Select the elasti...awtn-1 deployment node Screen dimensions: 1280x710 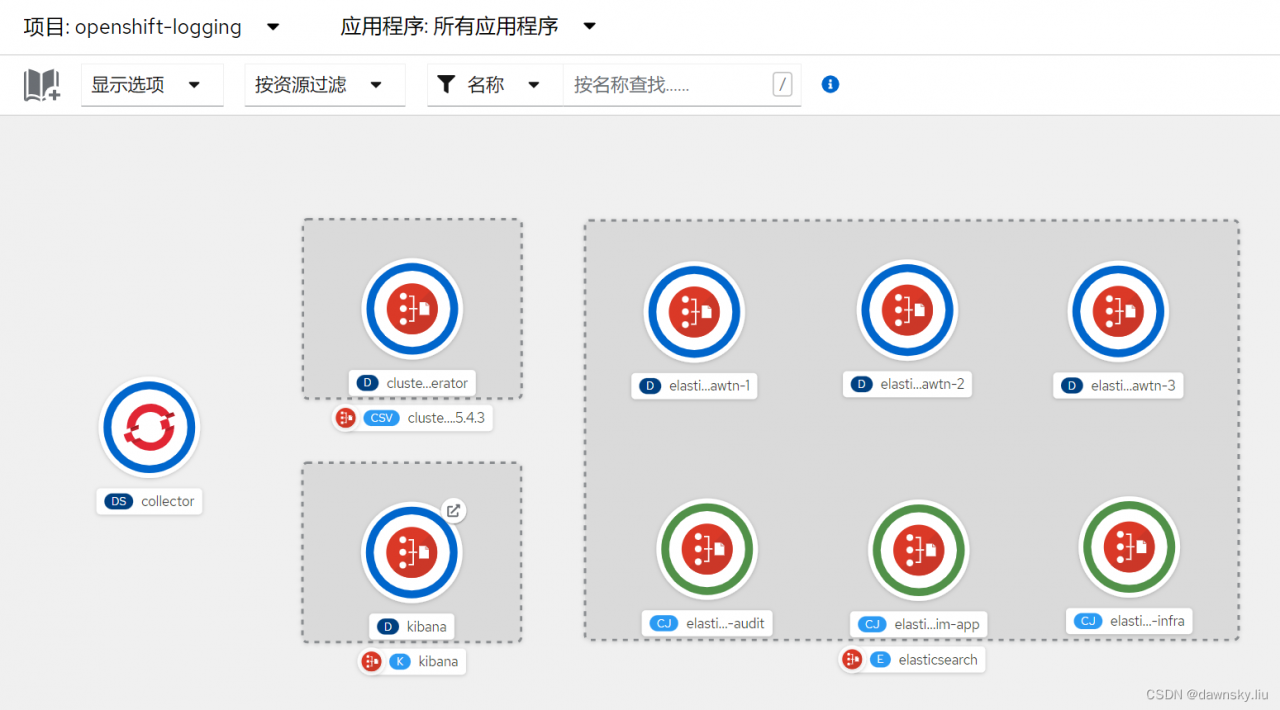click(694, 311)
